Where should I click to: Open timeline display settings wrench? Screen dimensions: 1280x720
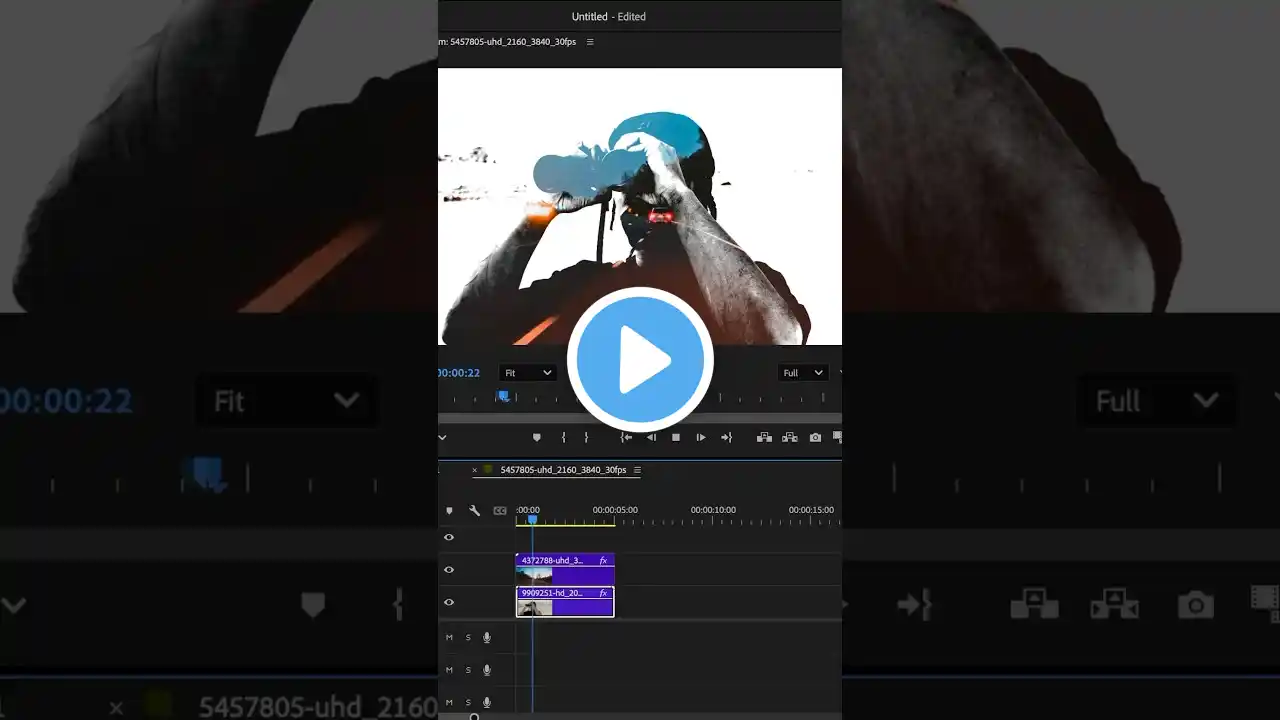[475, 511]
